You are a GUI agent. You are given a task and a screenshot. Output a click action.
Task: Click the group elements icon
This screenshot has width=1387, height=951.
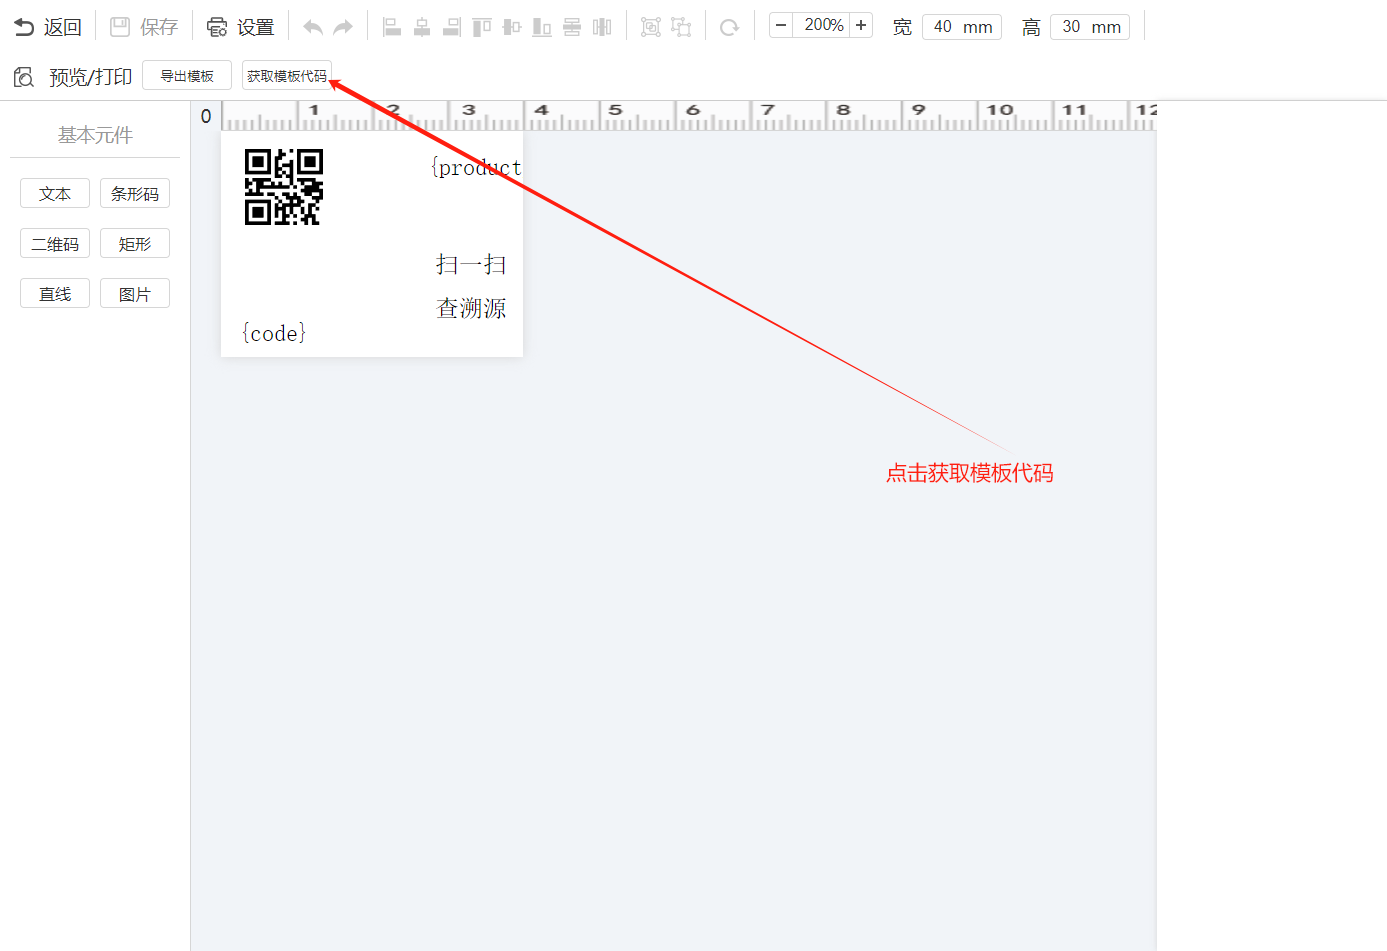(651, 27)
